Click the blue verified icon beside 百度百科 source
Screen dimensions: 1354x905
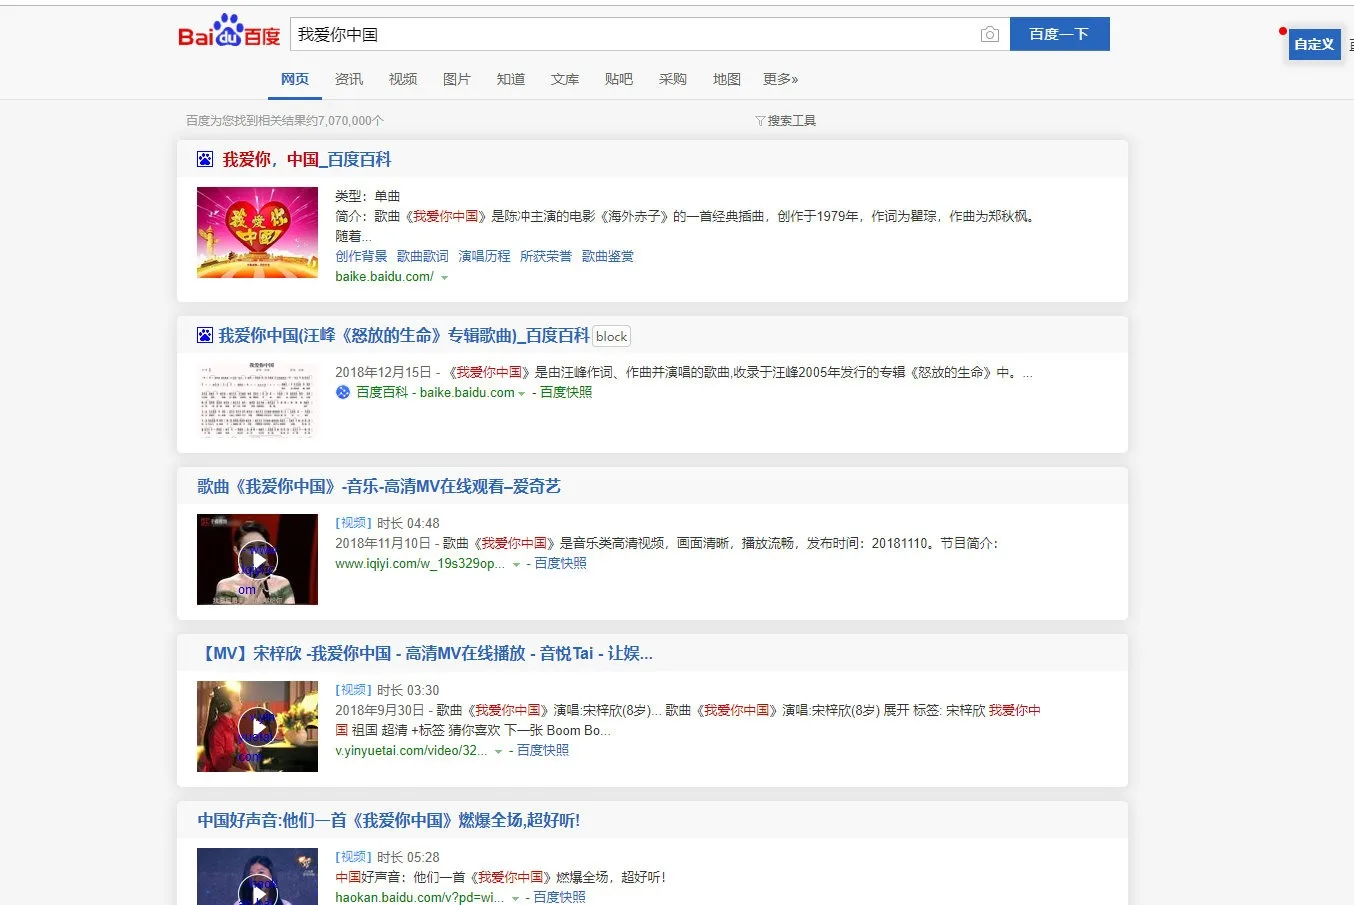coord(343,393)
